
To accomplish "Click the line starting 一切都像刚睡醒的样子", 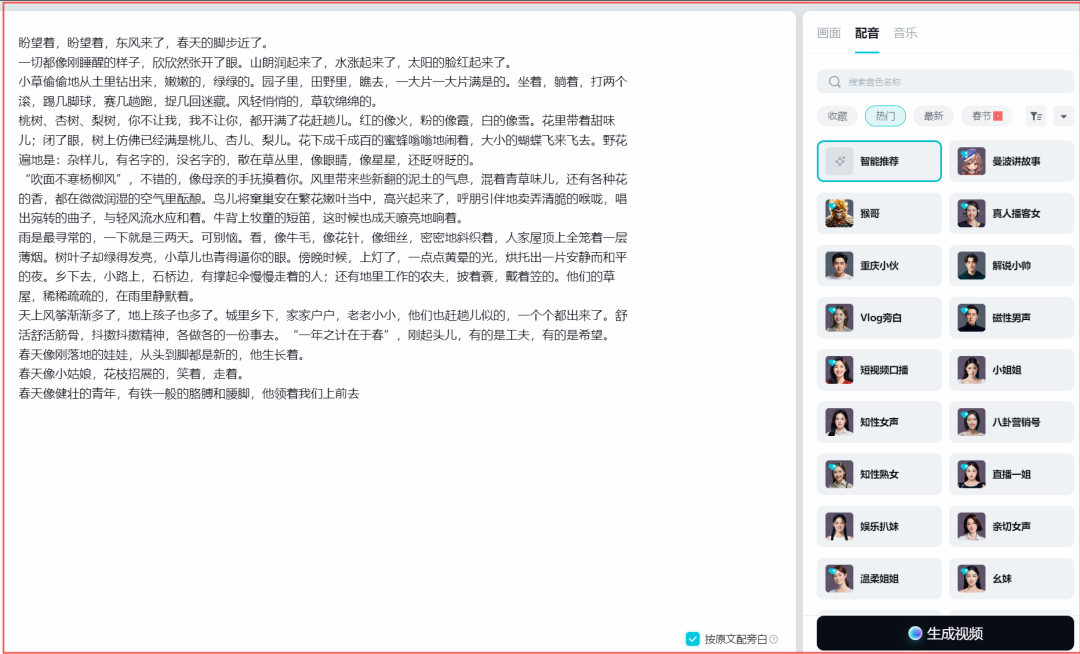I will click(266, 63).
